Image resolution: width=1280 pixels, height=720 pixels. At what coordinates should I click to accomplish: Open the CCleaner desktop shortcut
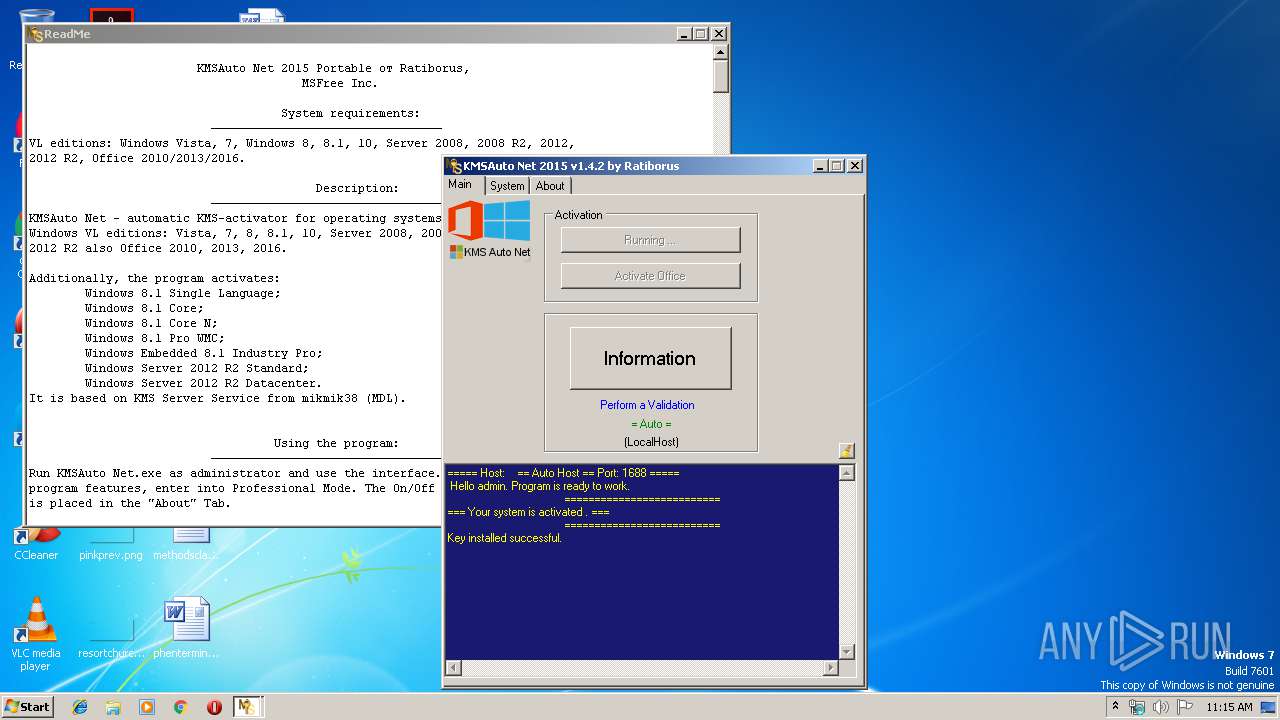click(x=36, y=544)
